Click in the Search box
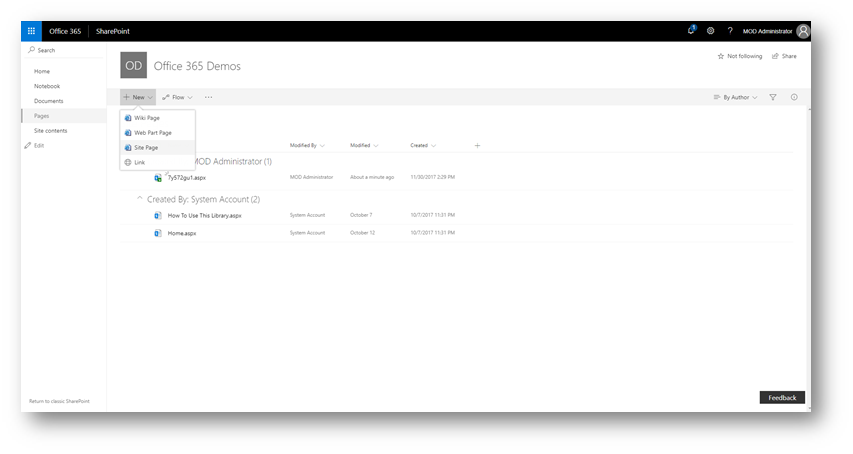The height and width of the screenshot is (454, 853). tap(64, 50)
